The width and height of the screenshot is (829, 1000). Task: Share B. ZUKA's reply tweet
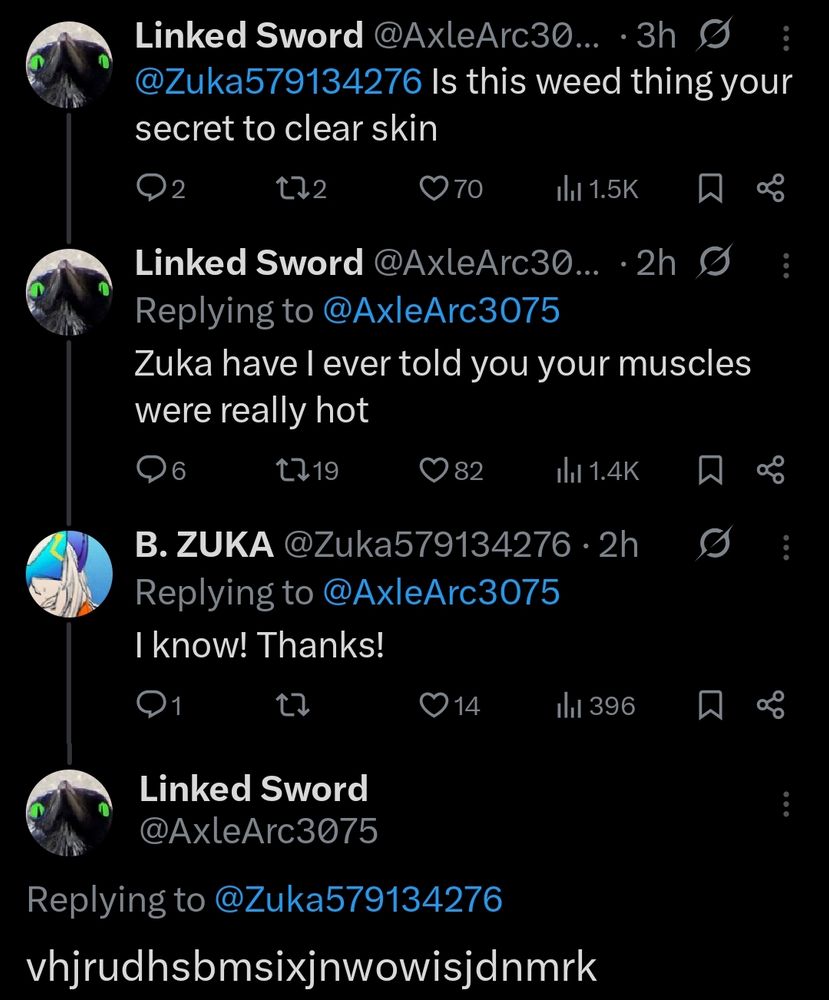tap(770, 706)
